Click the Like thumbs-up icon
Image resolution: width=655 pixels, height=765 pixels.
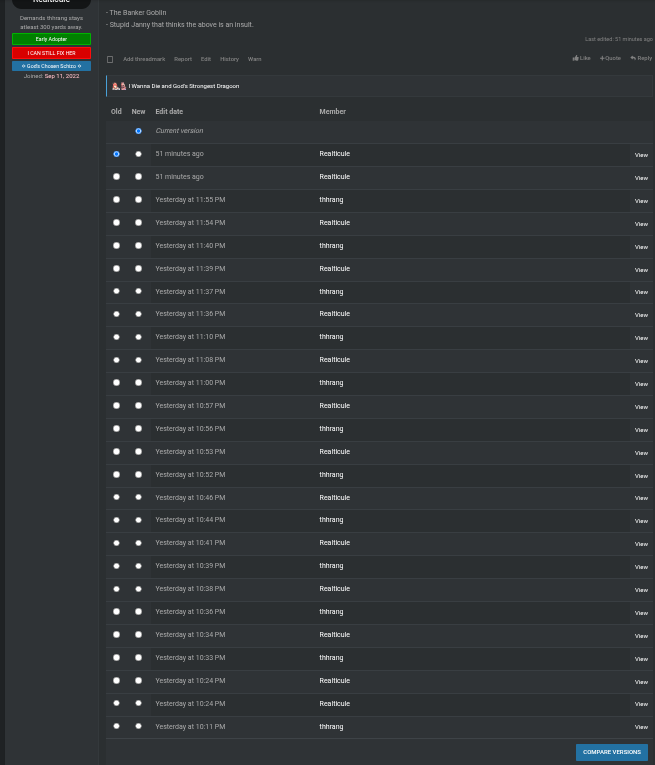(576, 58)
